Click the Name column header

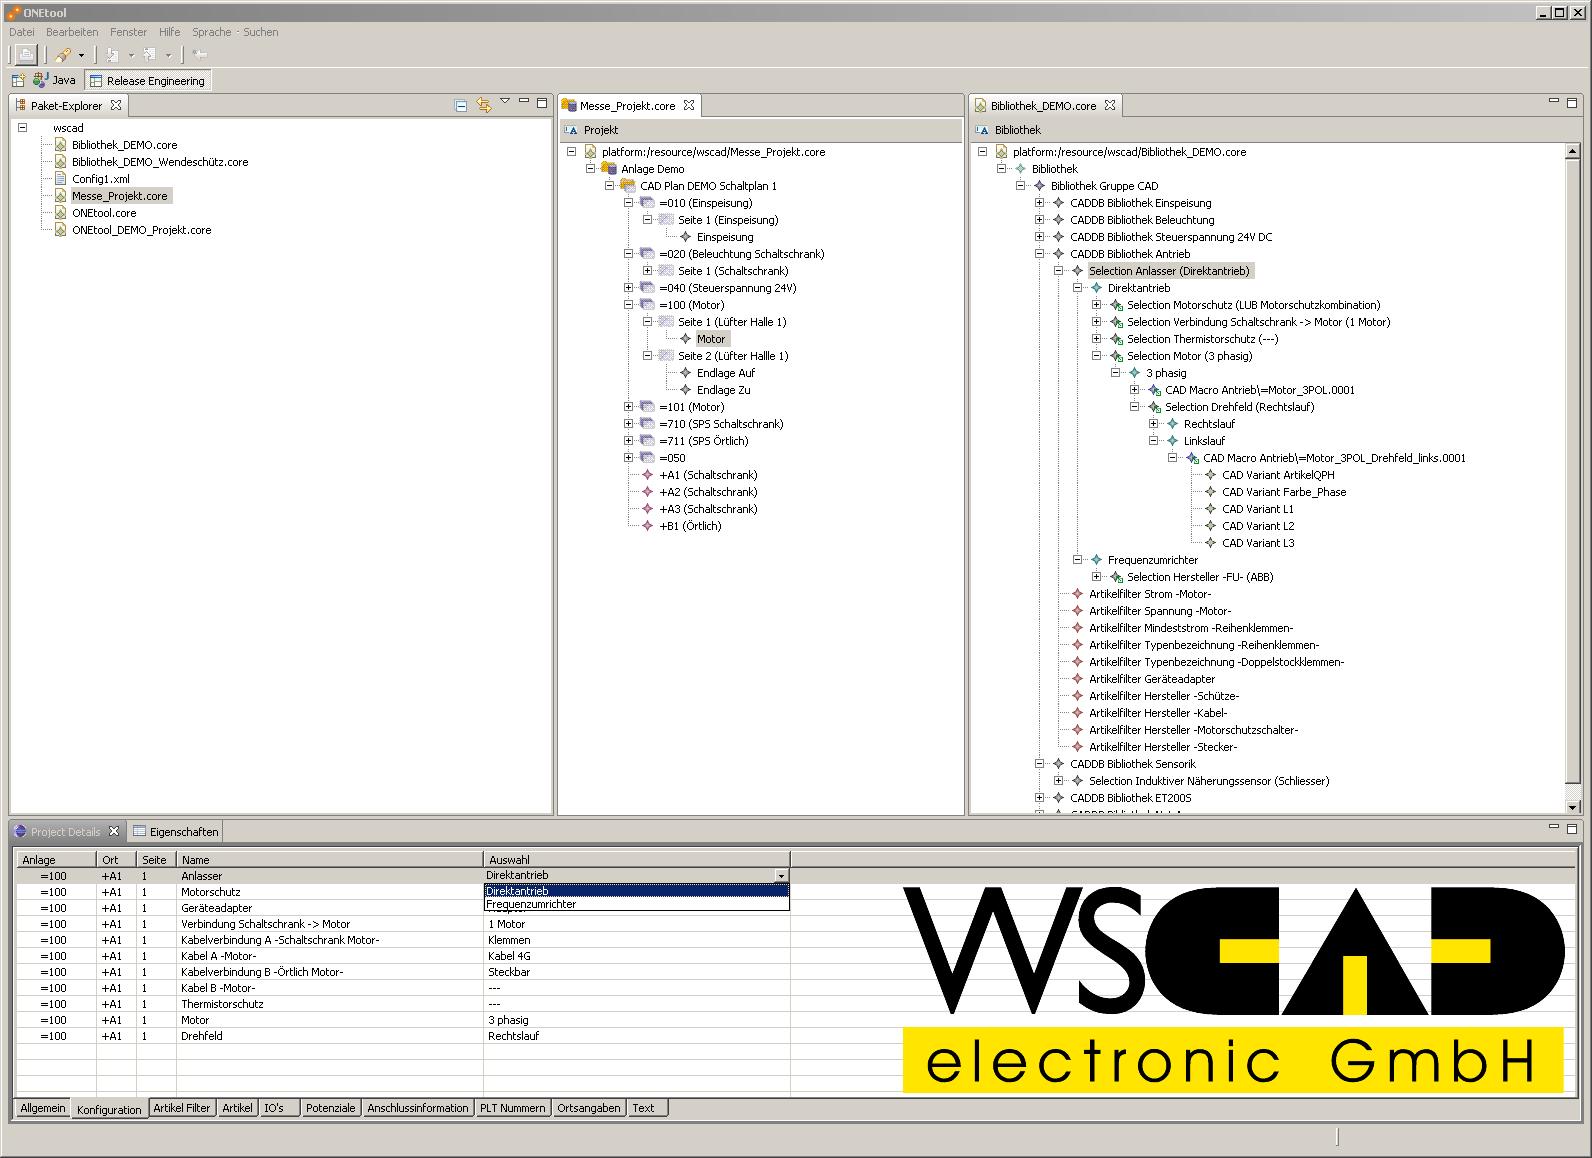pos(196,860)
